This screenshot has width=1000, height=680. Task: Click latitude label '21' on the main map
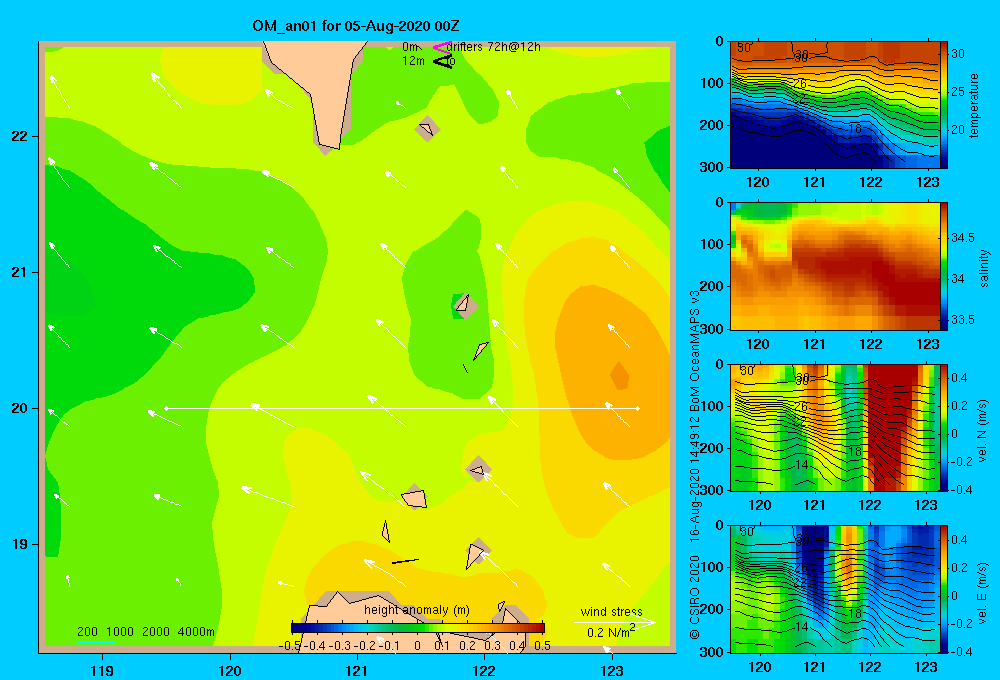19,272
